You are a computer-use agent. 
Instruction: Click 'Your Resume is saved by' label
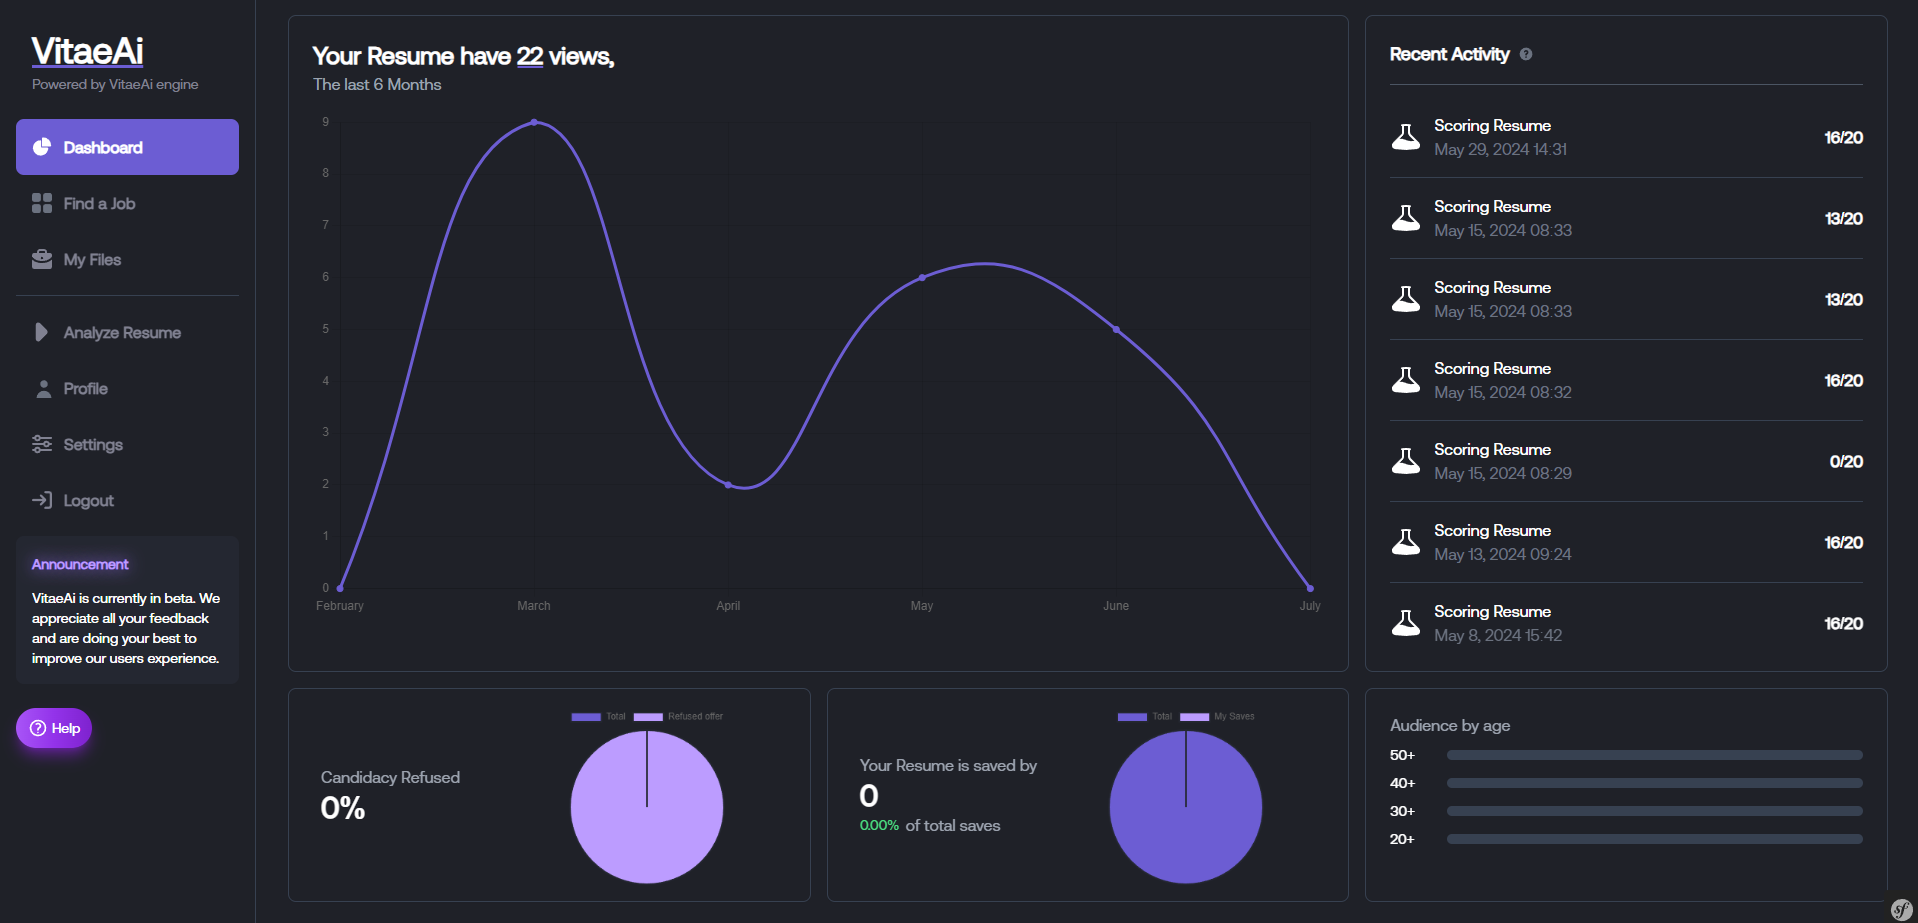pyautogui.click(x=948, y=765)
